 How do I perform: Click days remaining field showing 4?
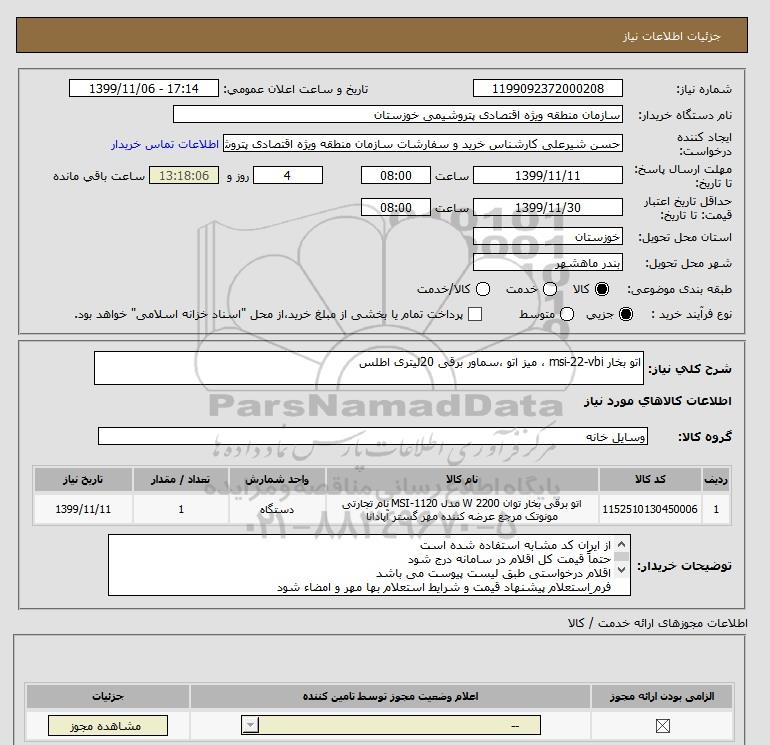[x=288, y=175]
